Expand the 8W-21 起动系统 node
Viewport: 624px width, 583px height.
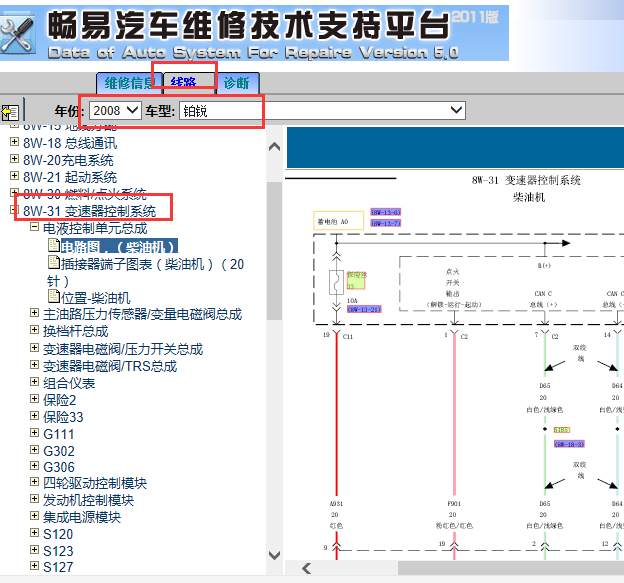point(14,175)
